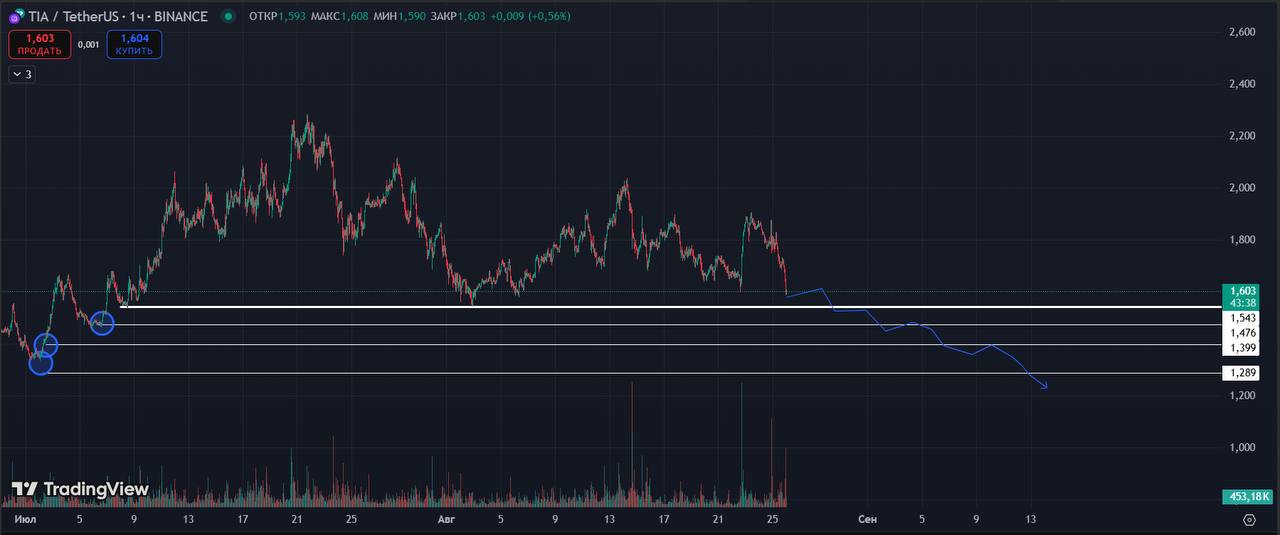Select the 1,543 price level label
The width and height of the screenshot is (1280, 535).
tap(1243, 317)
